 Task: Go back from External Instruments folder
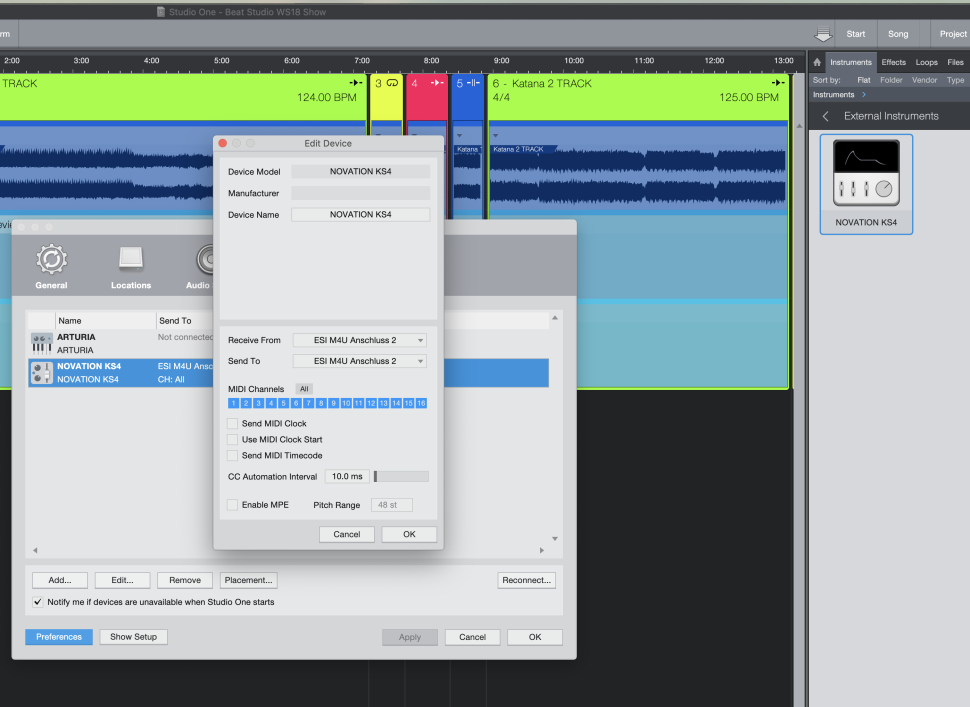826,116
